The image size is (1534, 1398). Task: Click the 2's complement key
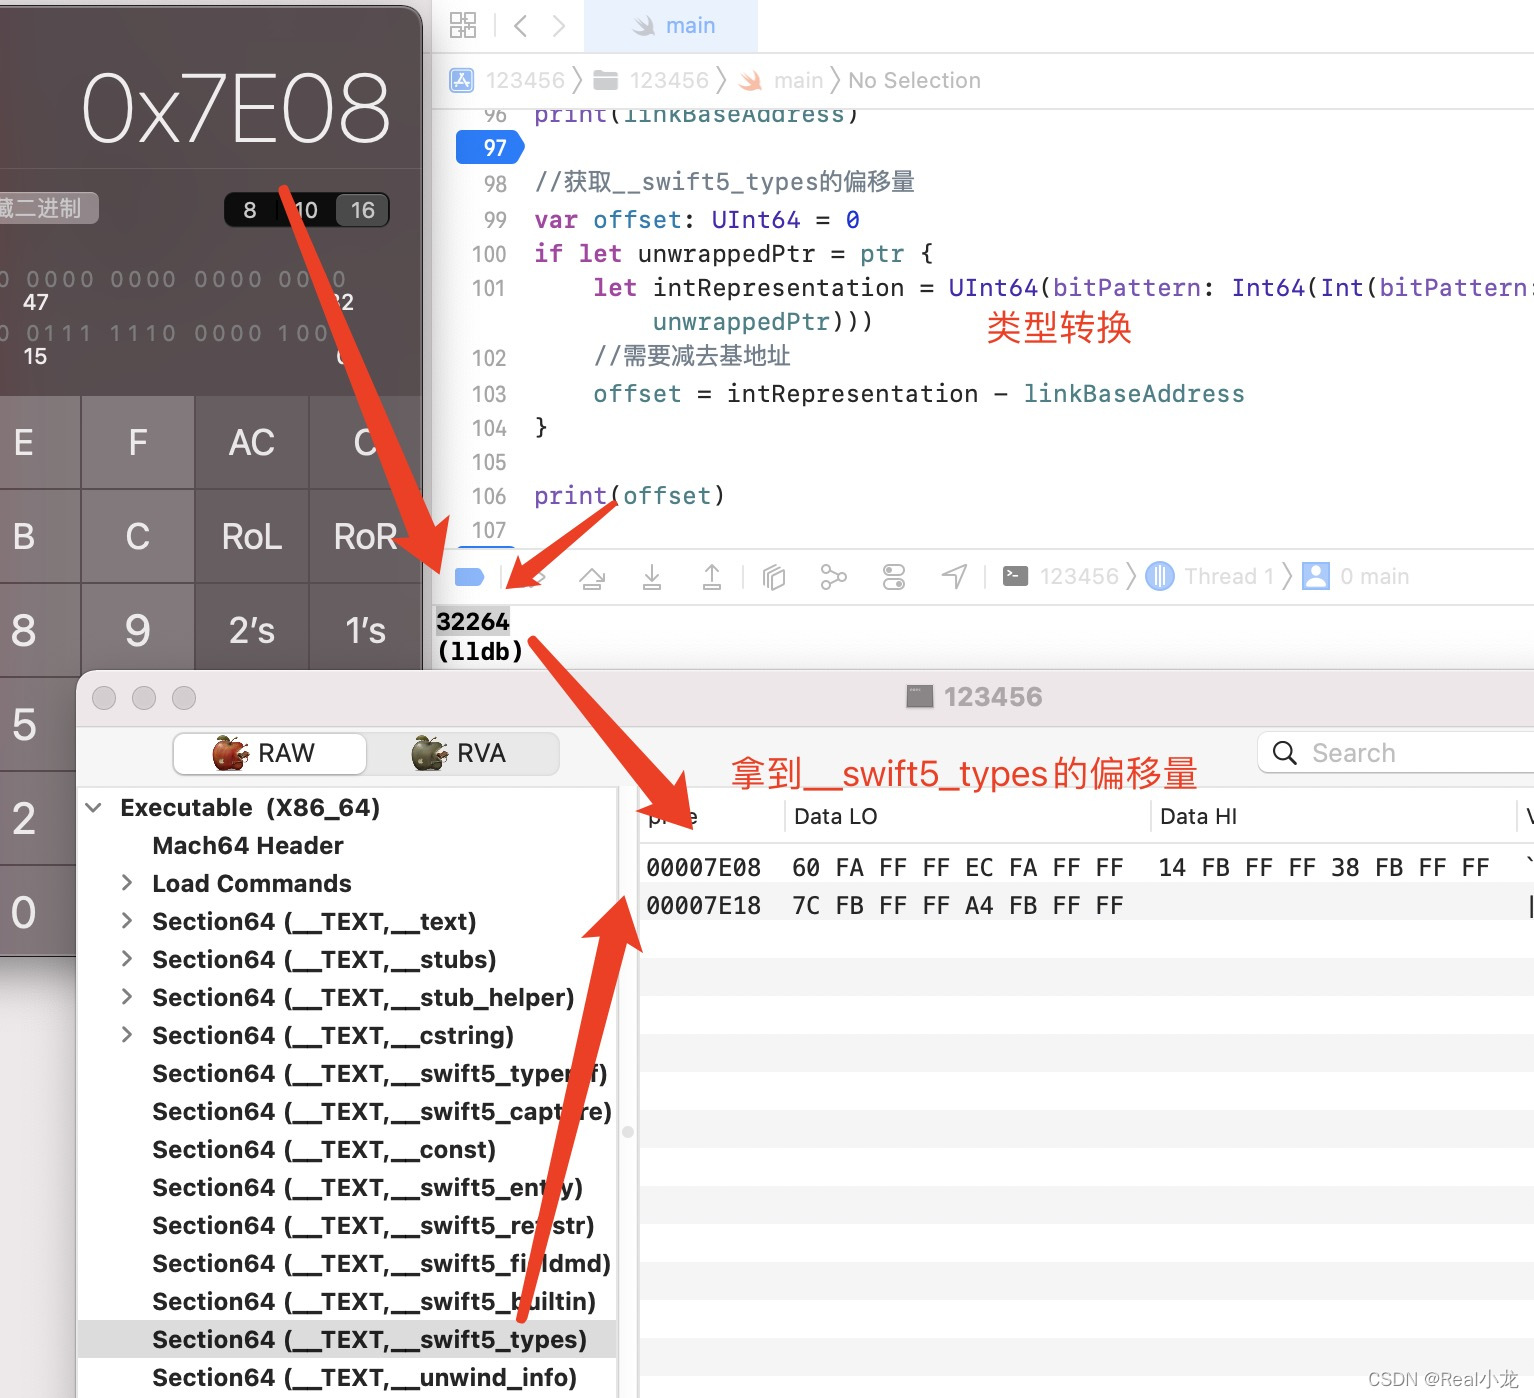251,630
